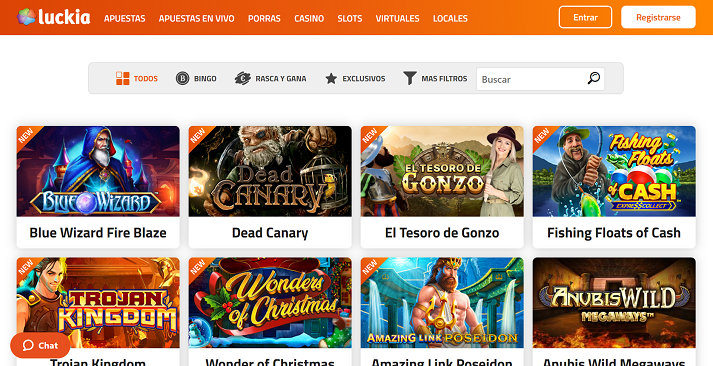The width and height of the screenshot is (713, 366).
Task: Click the Registrarse button
Action: tap(658, 17)
